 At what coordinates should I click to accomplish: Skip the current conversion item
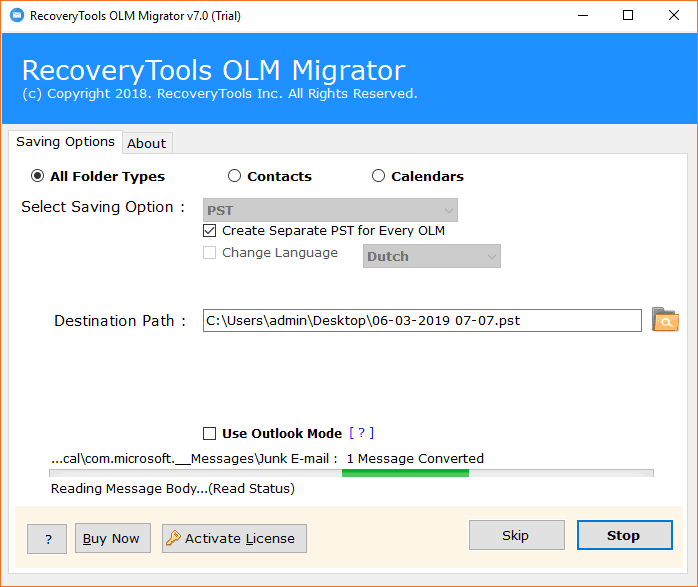(517, 535)
